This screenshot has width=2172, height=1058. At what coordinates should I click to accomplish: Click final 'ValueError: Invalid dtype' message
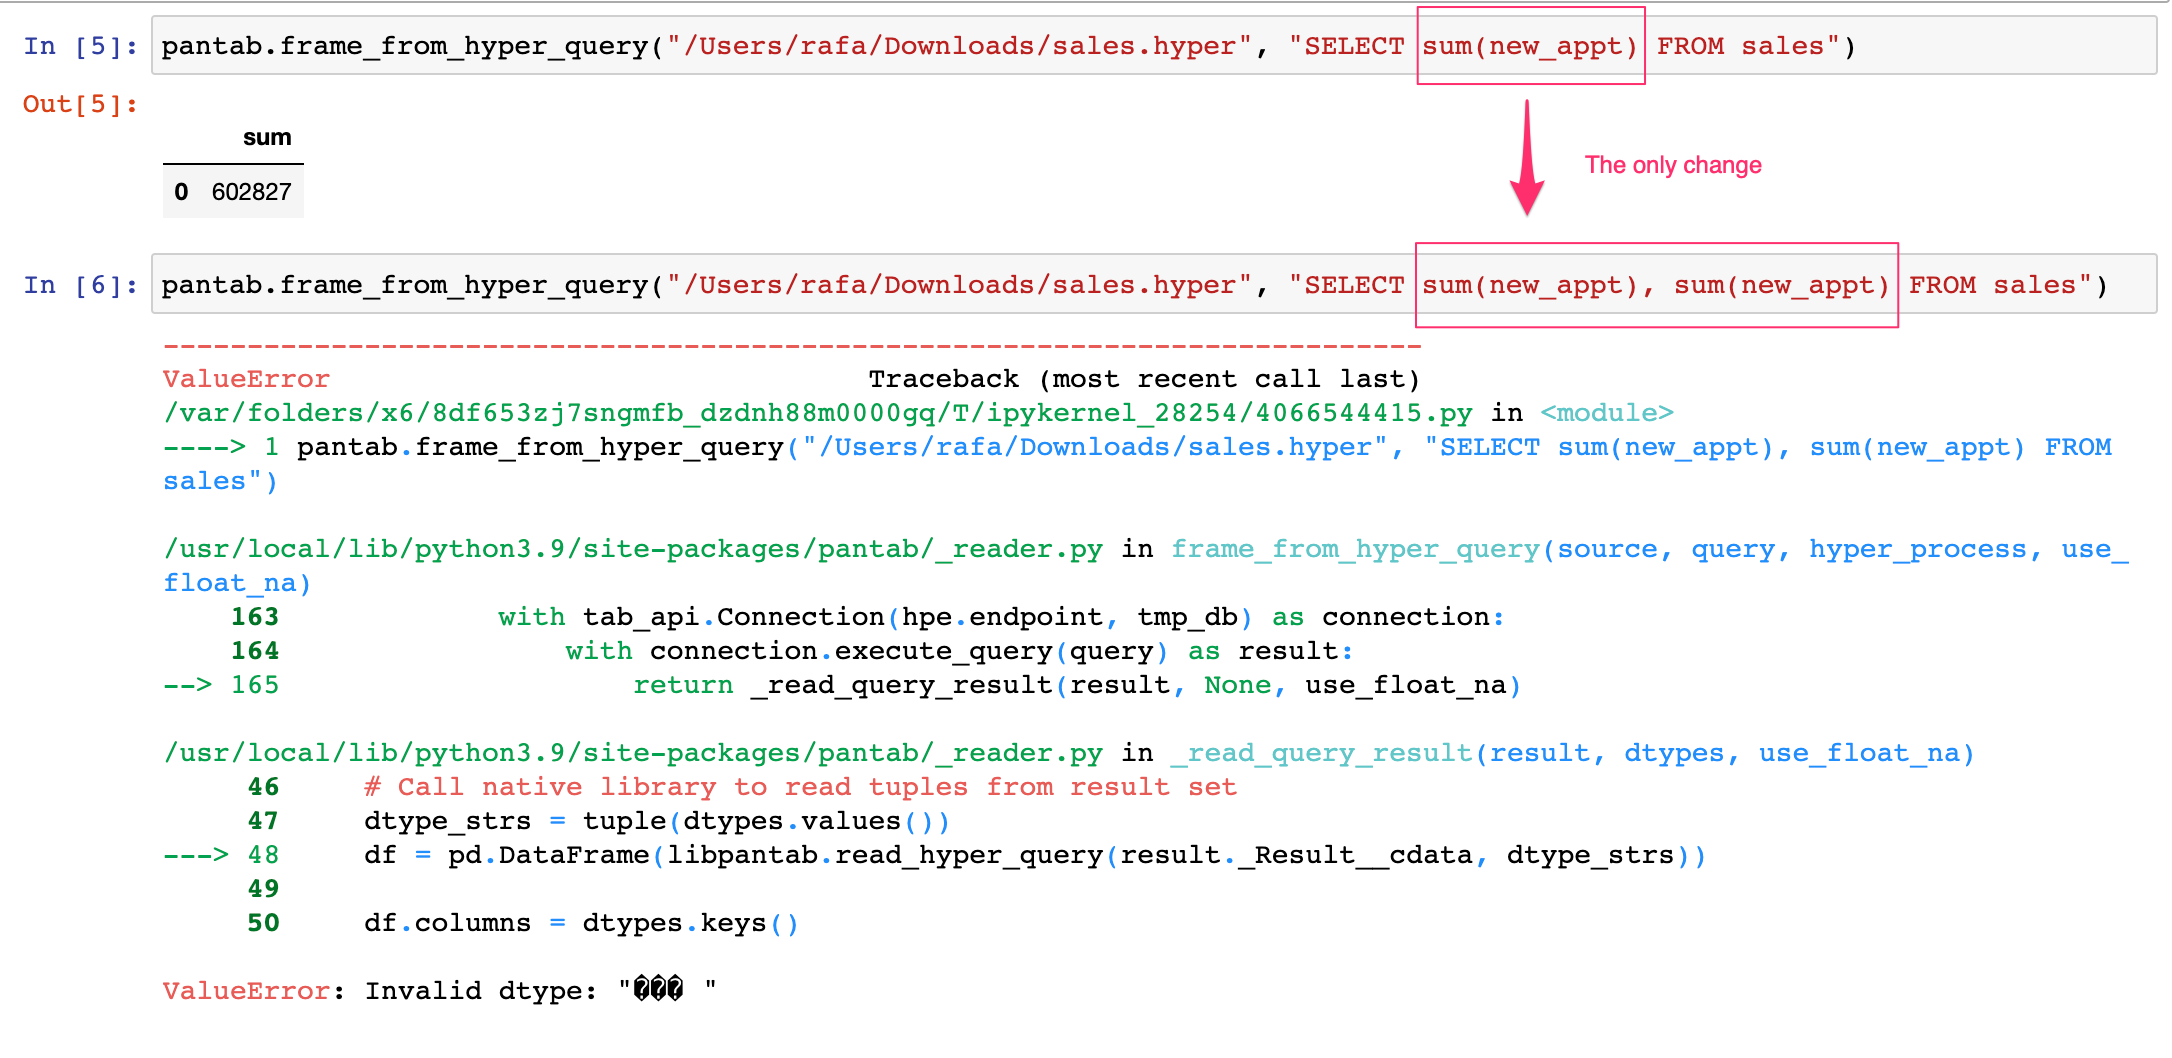click(x=440, y=991)
